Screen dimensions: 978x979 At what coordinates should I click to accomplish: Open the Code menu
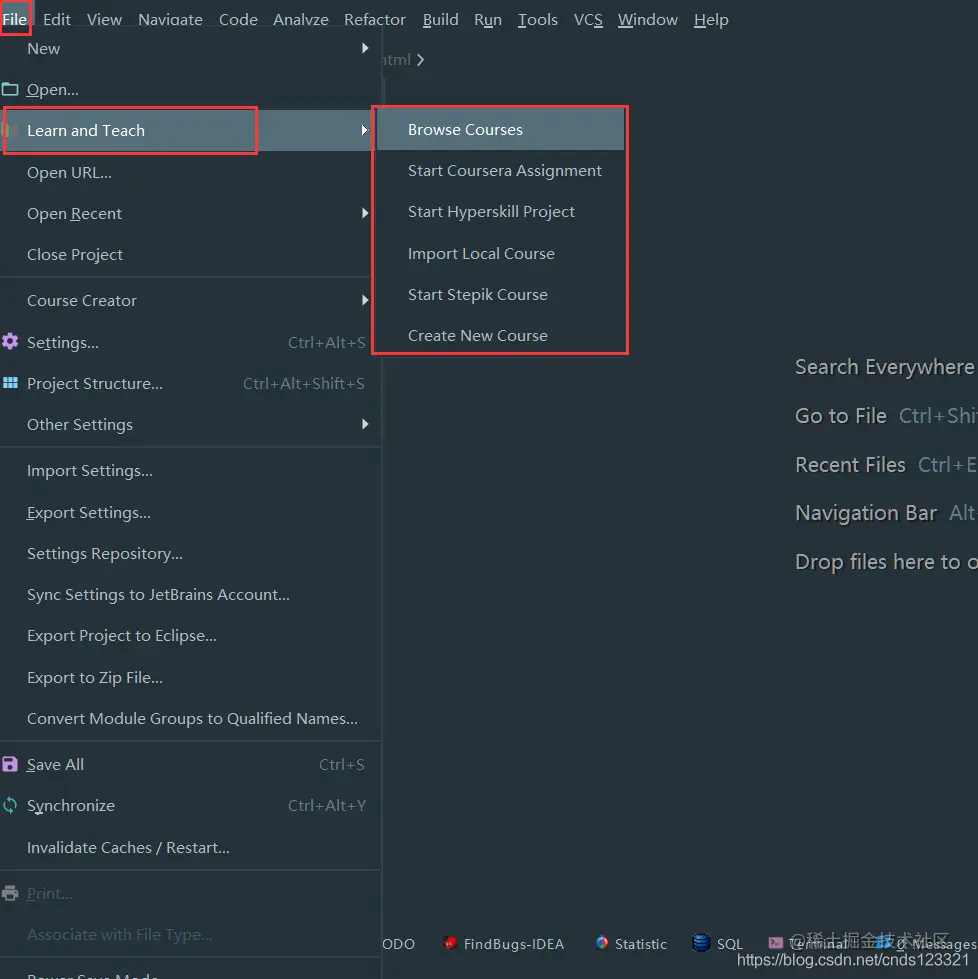click(238, 19)
